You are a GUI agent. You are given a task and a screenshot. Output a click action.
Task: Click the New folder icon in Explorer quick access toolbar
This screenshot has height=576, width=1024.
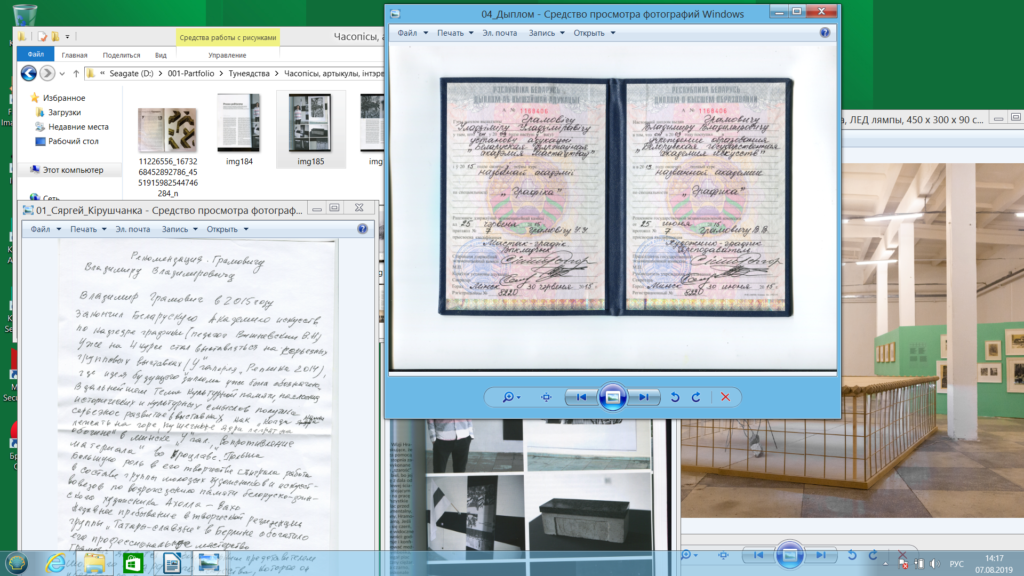point(56,37)
